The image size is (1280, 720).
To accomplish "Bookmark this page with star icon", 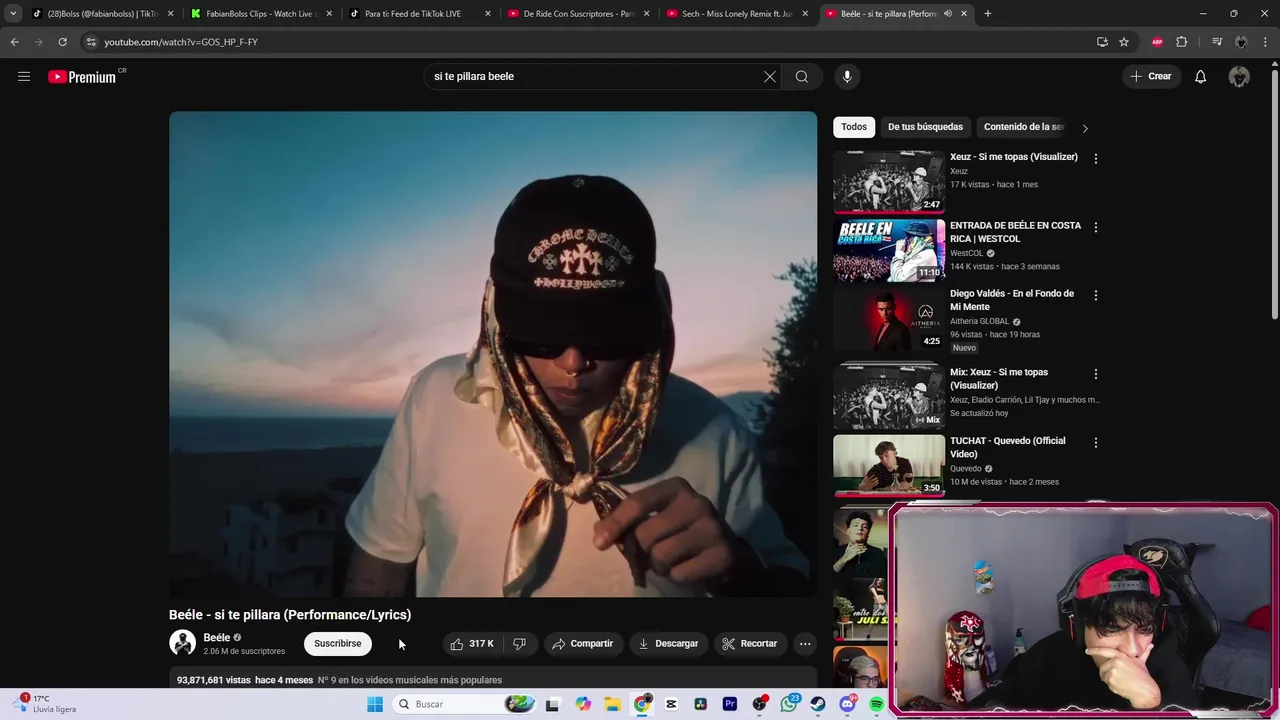I will [x=1124, y=42].
